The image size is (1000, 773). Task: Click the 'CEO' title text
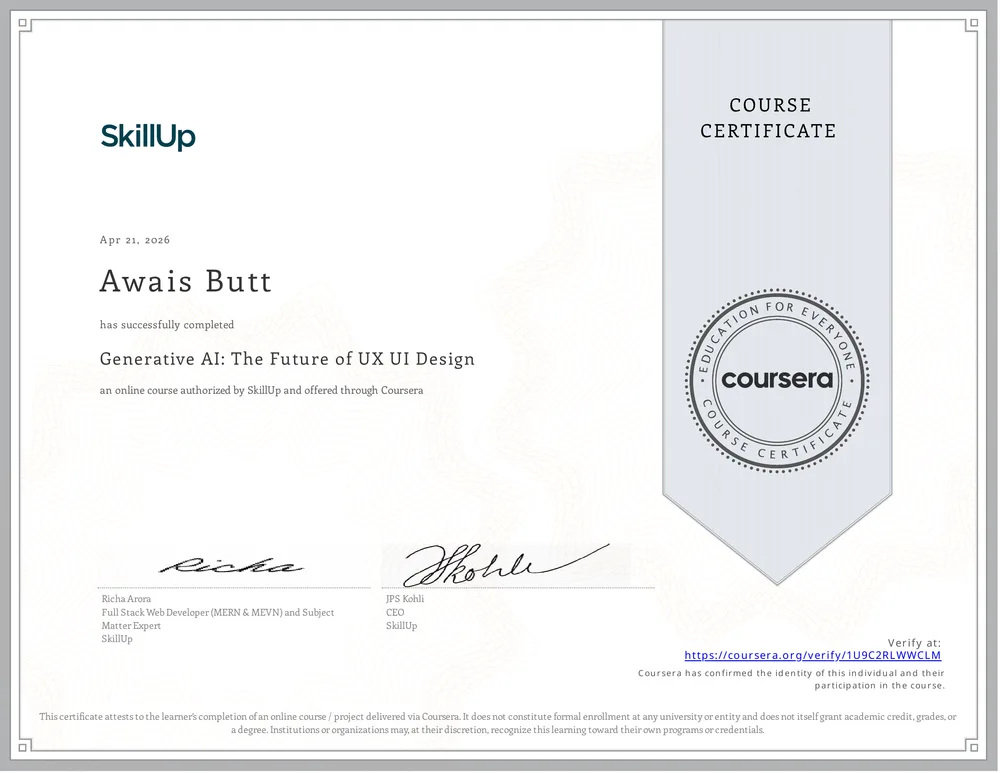[x=395, y=612]
